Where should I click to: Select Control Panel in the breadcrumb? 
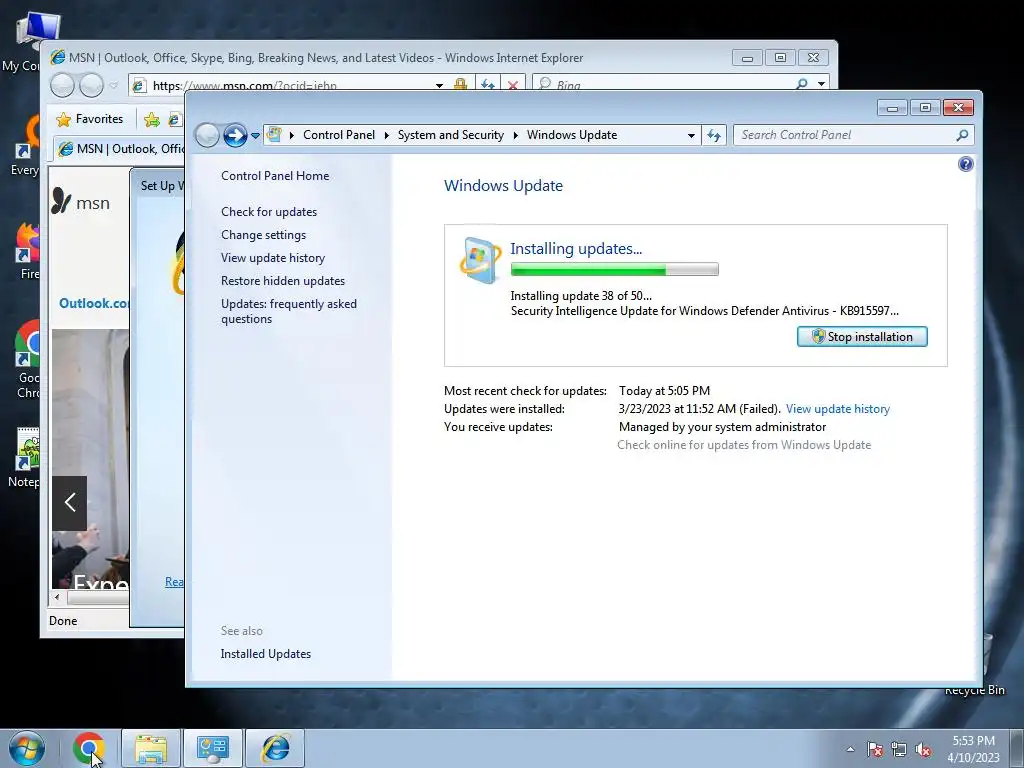[339, 135]
